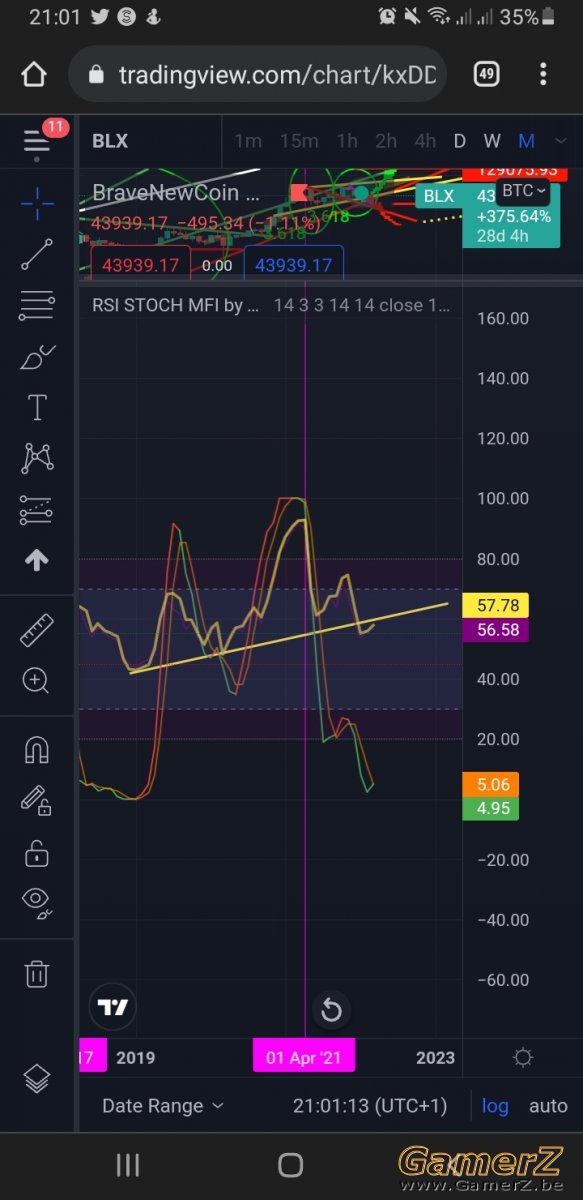Hide all drawings with eye icon
The image size is (583, 1200).
pos(37,902)
